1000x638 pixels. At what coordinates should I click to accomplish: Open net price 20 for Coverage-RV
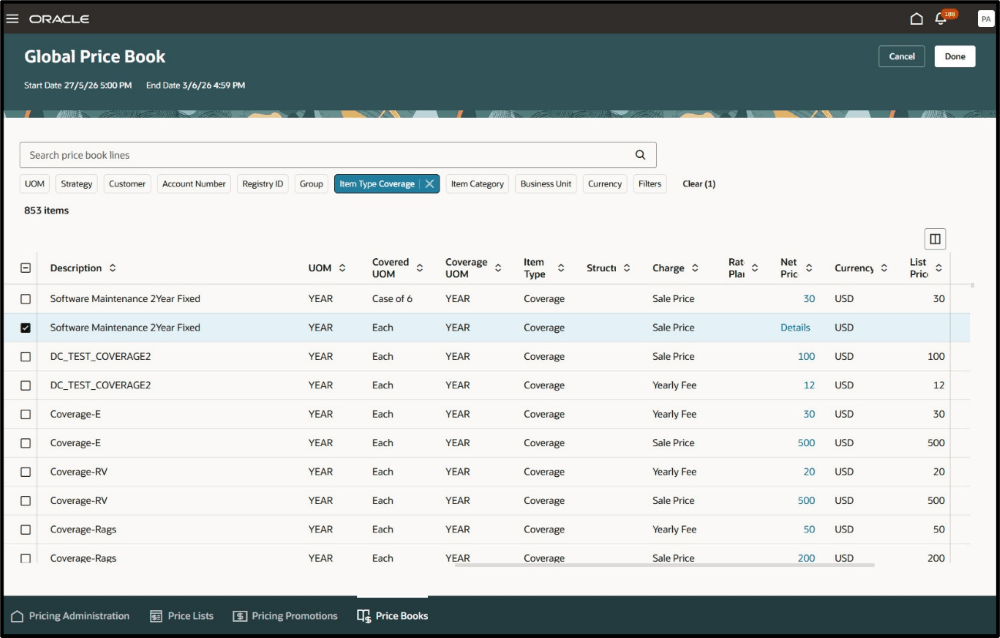point(809,471)
